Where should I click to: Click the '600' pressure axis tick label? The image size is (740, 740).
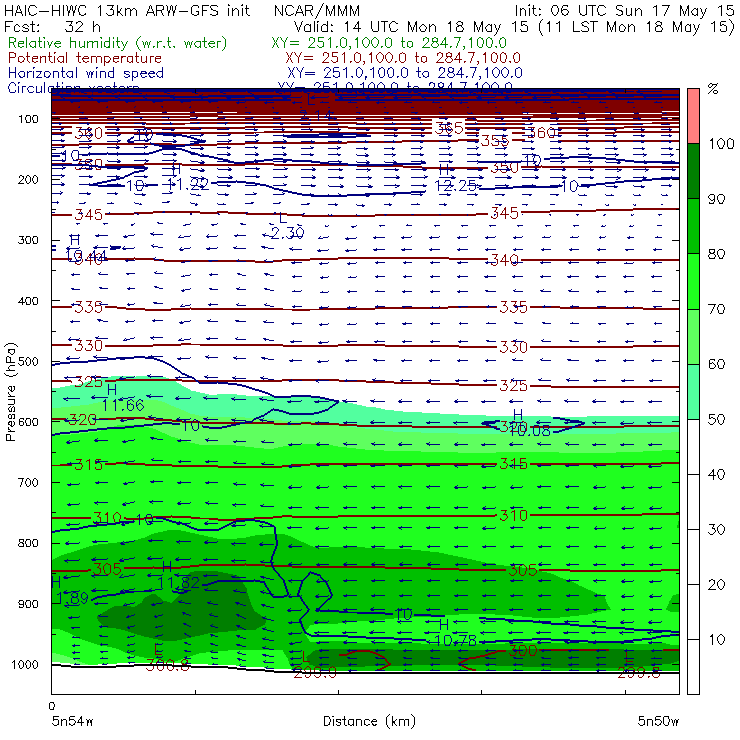28,421
